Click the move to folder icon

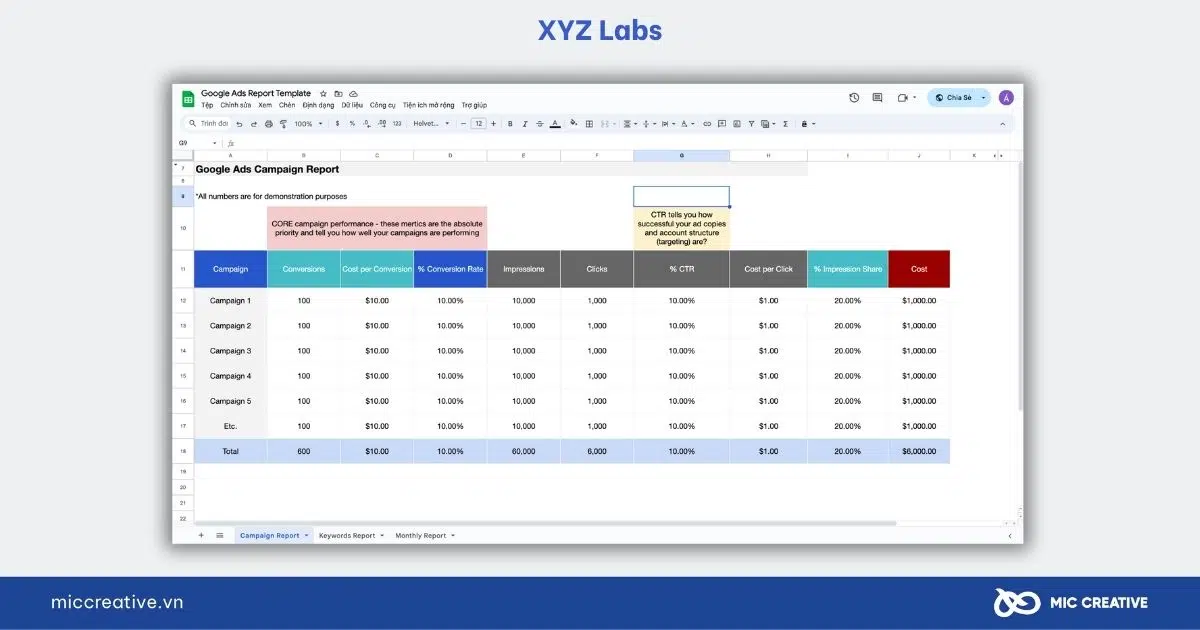pos(338,94)
